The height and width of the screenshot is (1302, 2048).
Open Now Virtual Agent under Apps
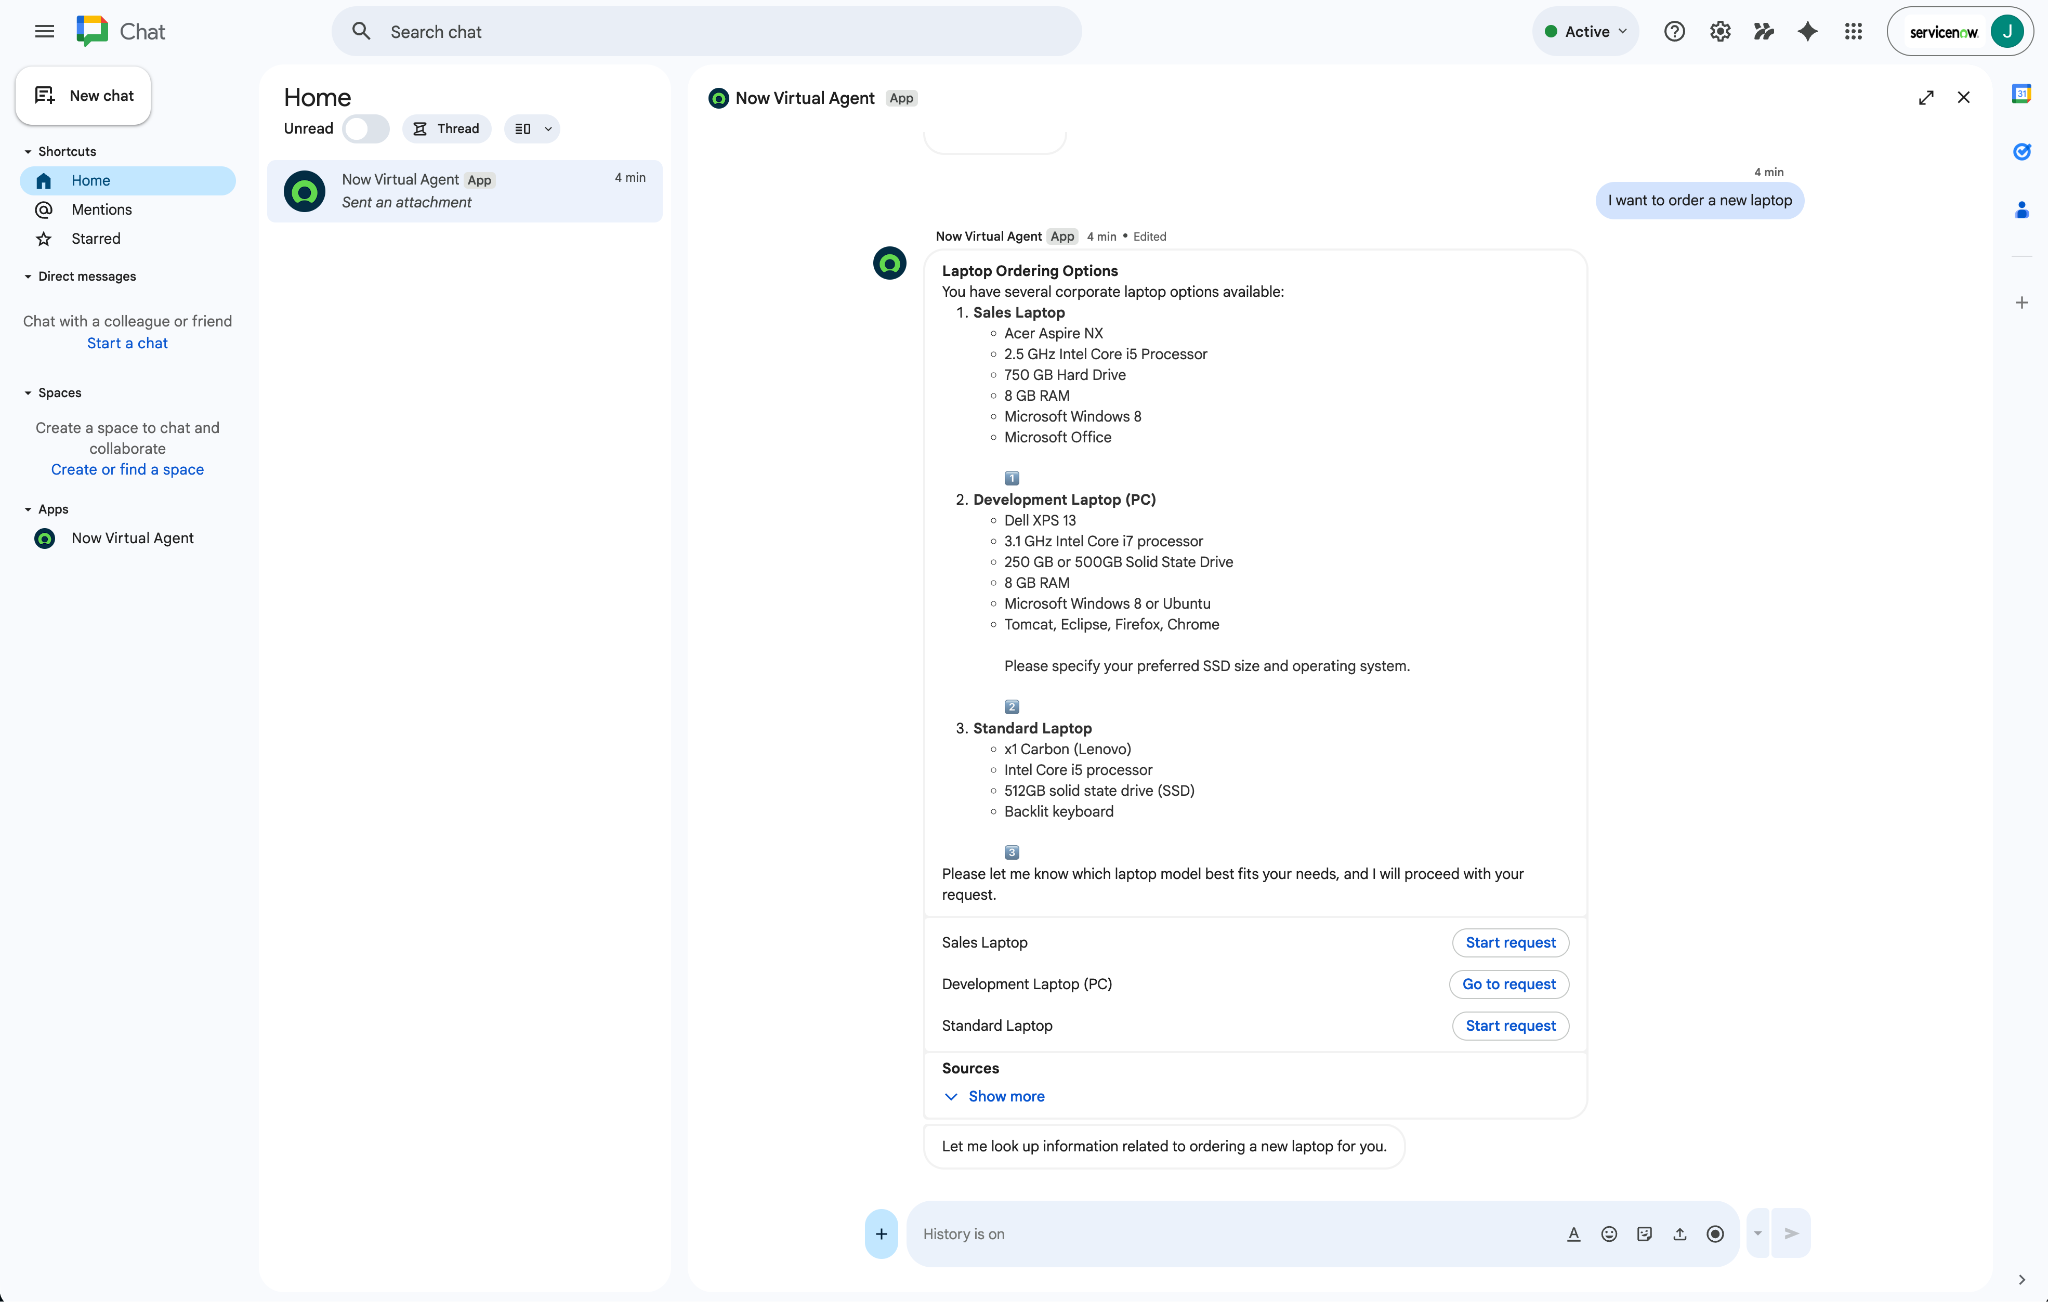[128, 538]
